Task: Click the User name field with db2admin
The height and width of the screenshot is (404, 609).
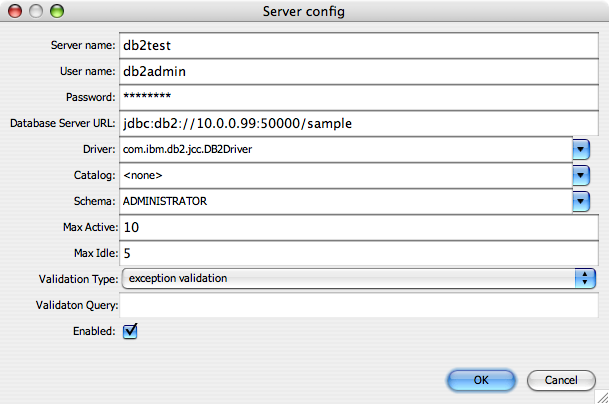Action: (x=358, y=71)
